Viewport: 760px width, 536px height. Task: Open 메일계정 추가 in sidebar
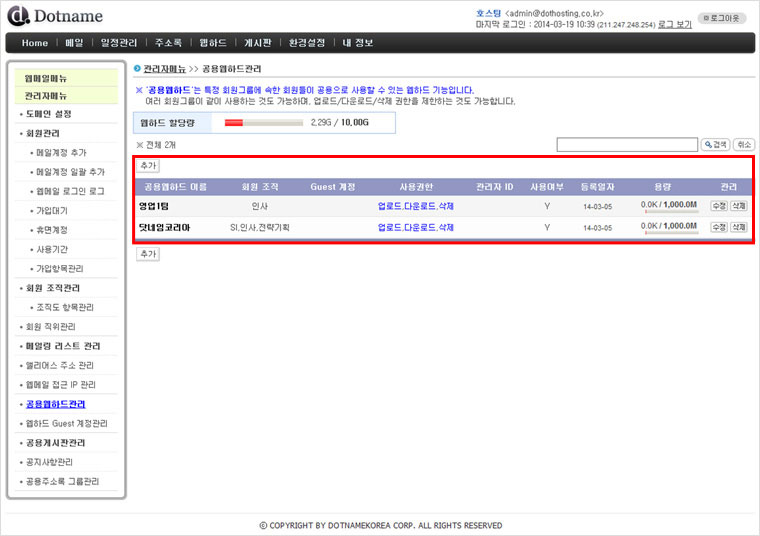[61, 153]
